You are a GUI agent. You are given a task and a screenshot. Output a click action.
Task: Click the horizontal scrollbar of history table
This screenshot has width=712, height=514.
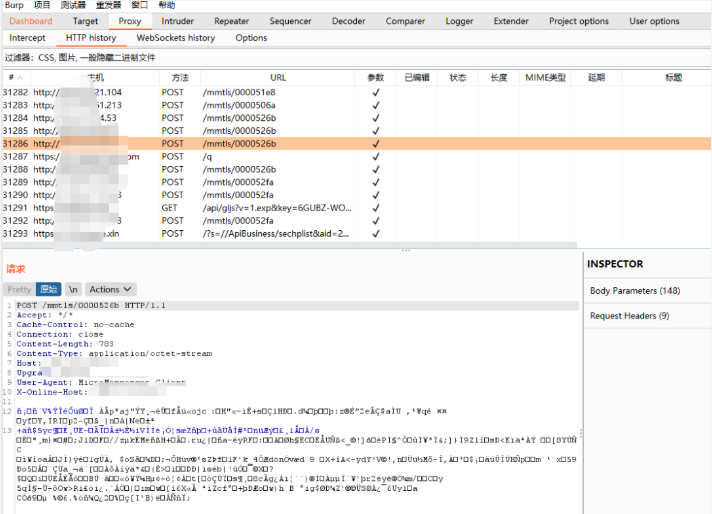pos(290,245)
